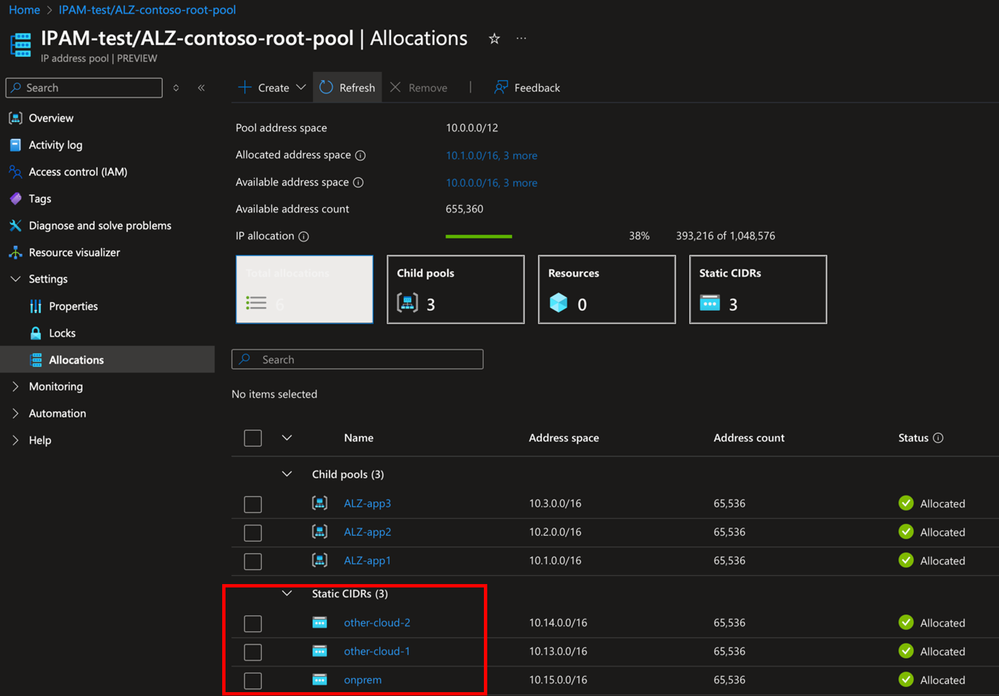This screenshot has height=696, width=999.
Task: Filter by the Child pools card
Action: point(456,289)
